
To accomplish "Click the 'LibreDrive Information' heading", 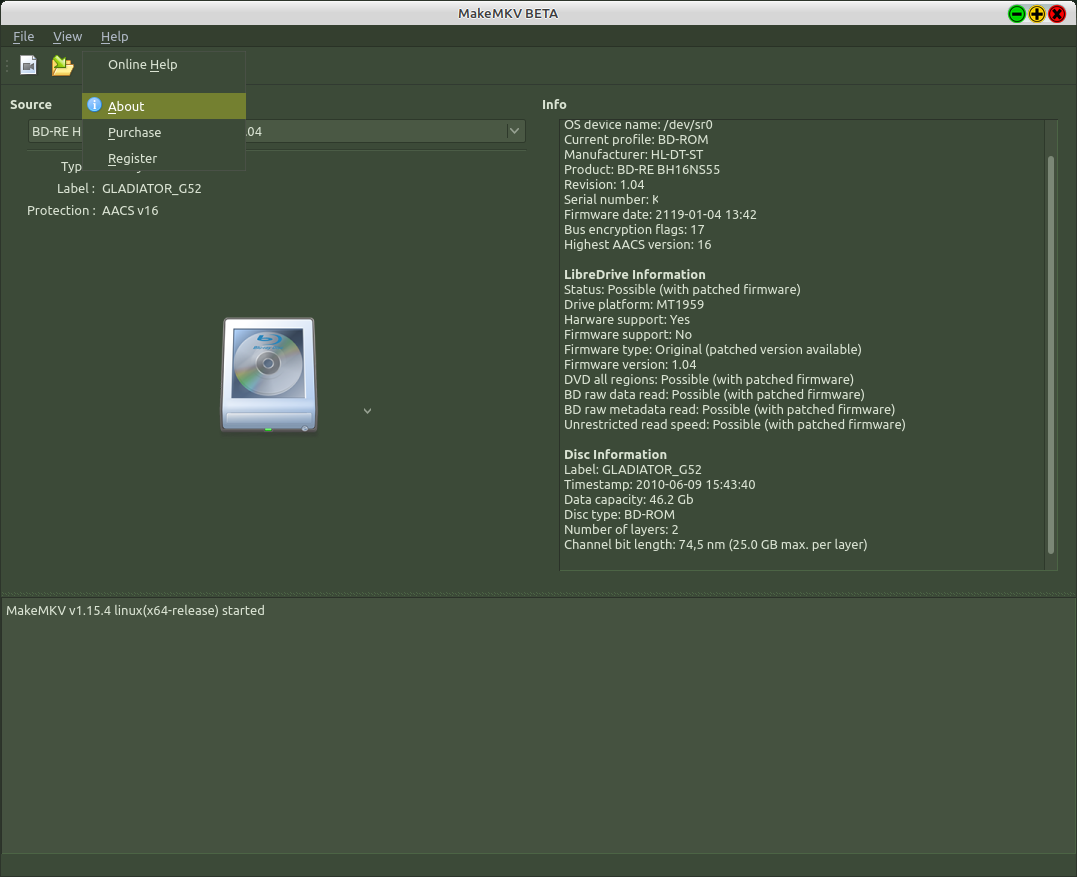I will [635, 275].
